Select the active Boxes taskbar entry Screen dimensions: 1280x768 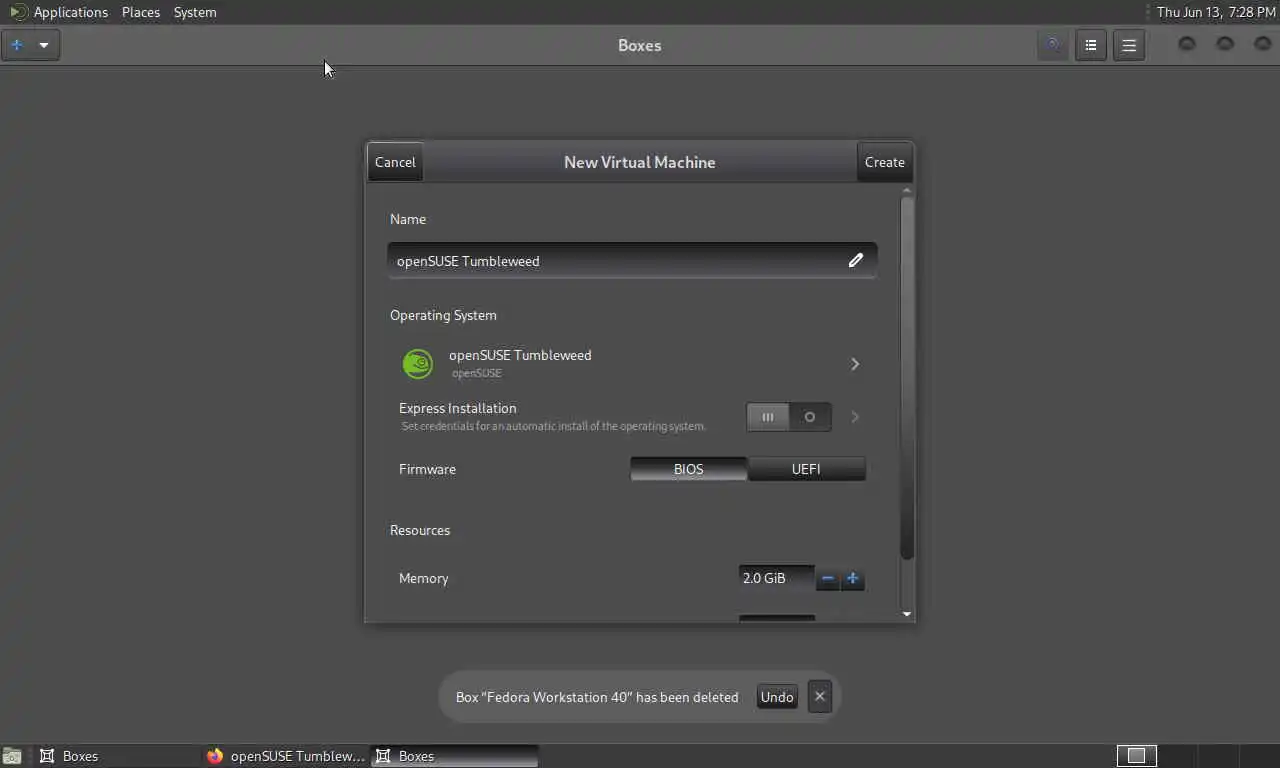[455, 756]
